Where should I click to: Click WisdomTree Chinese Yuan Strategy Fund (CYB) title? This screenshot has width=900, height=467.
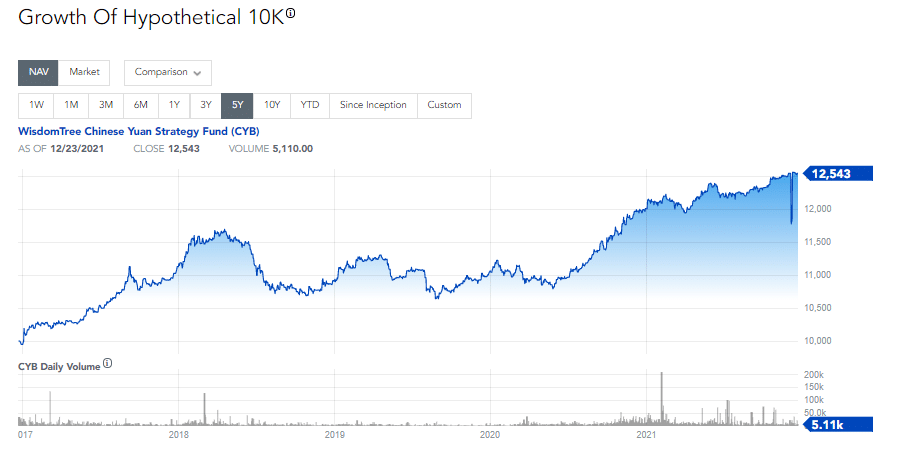click(139, 131)
